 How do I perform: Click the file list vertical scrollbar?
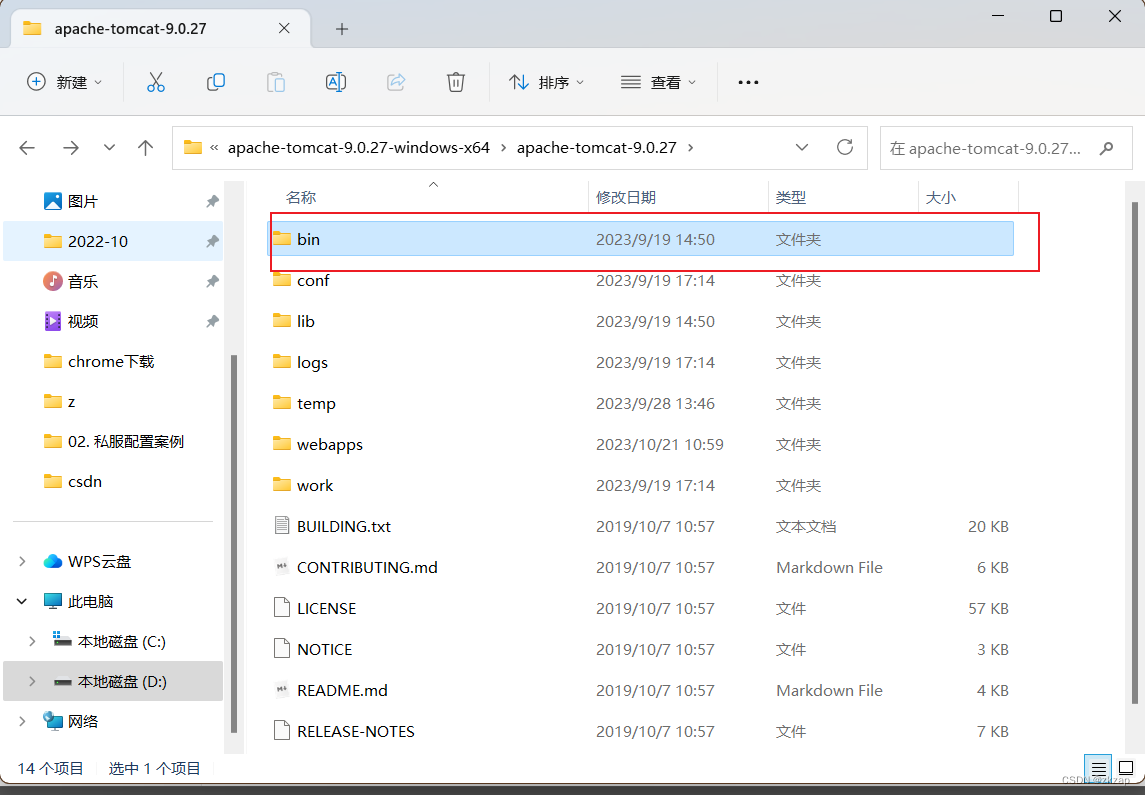[x=1133, y=453]
